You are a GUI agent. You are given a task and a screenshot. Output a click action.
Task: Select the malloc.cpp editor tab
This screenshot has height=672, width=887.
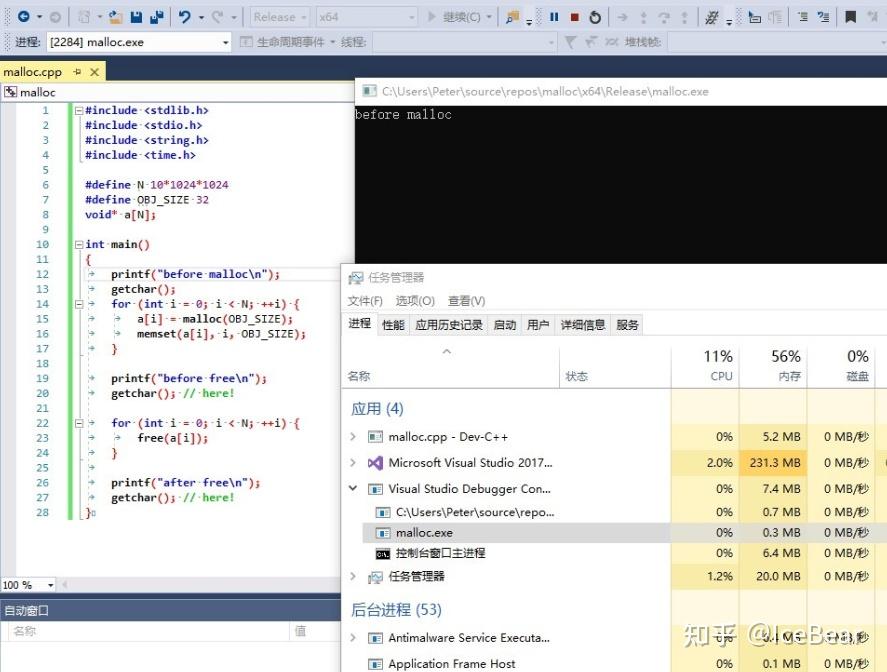(x=32, y=72)
